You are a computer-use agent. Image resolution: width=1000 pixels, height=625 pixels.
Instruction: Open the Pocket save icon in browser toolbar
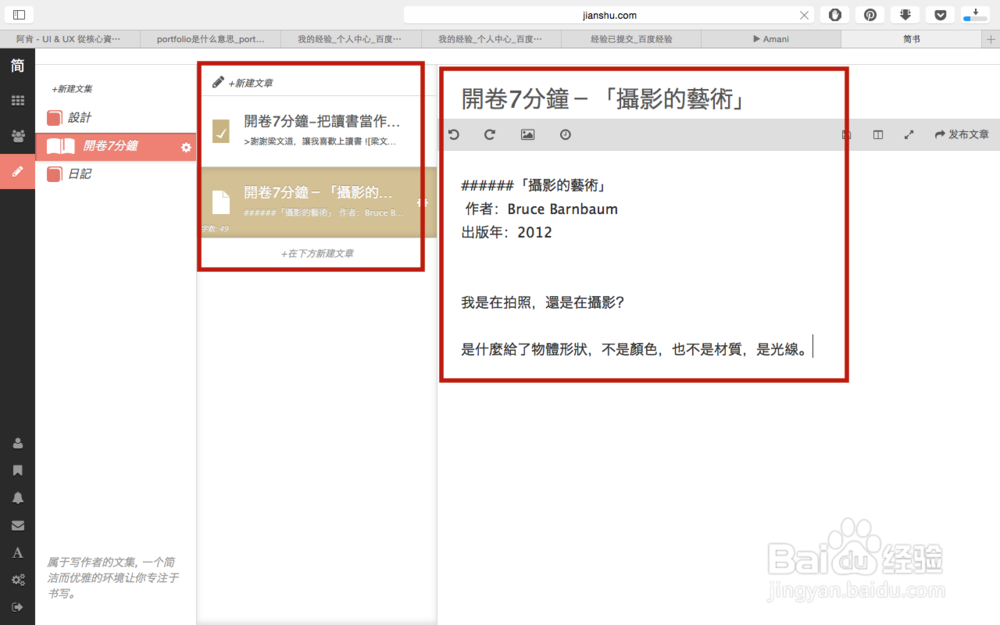940,14
